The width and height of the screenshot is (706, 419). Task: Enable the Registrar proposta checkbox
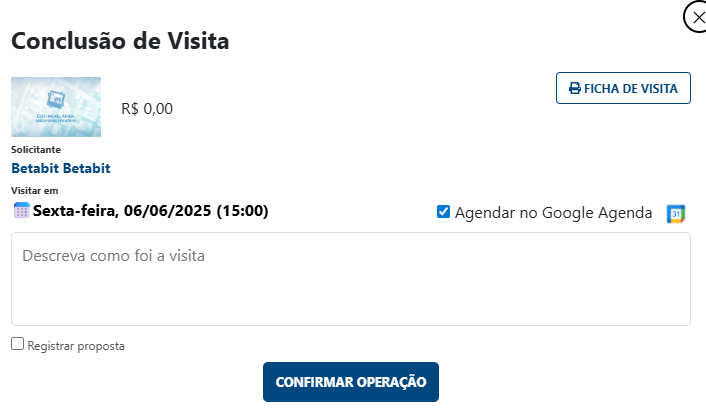18,344
